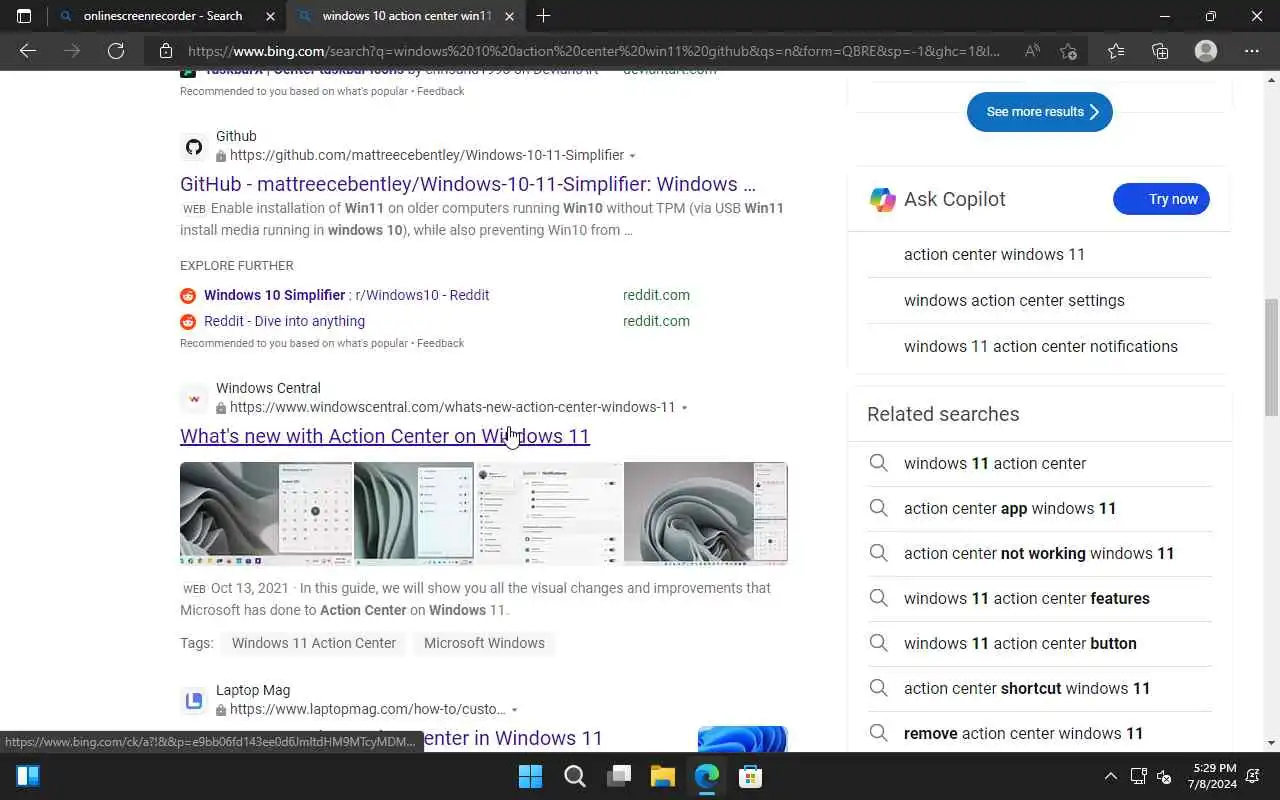
Task: Click the Laptop Mag favicon icon
Action: pos(194,701)
